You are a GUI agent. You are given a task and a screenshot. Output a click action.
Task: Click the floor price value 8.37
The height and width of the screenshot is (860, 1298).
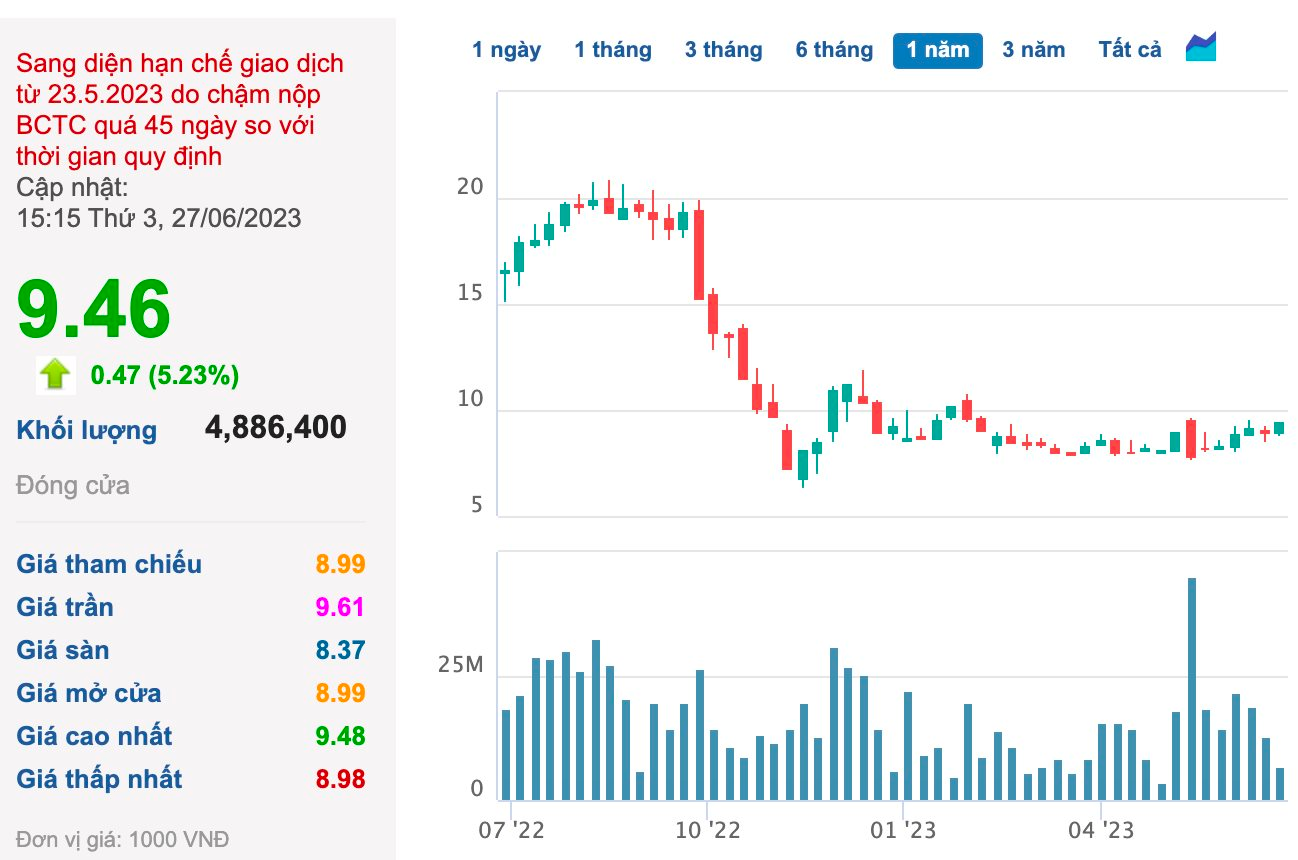pos(340,650)
